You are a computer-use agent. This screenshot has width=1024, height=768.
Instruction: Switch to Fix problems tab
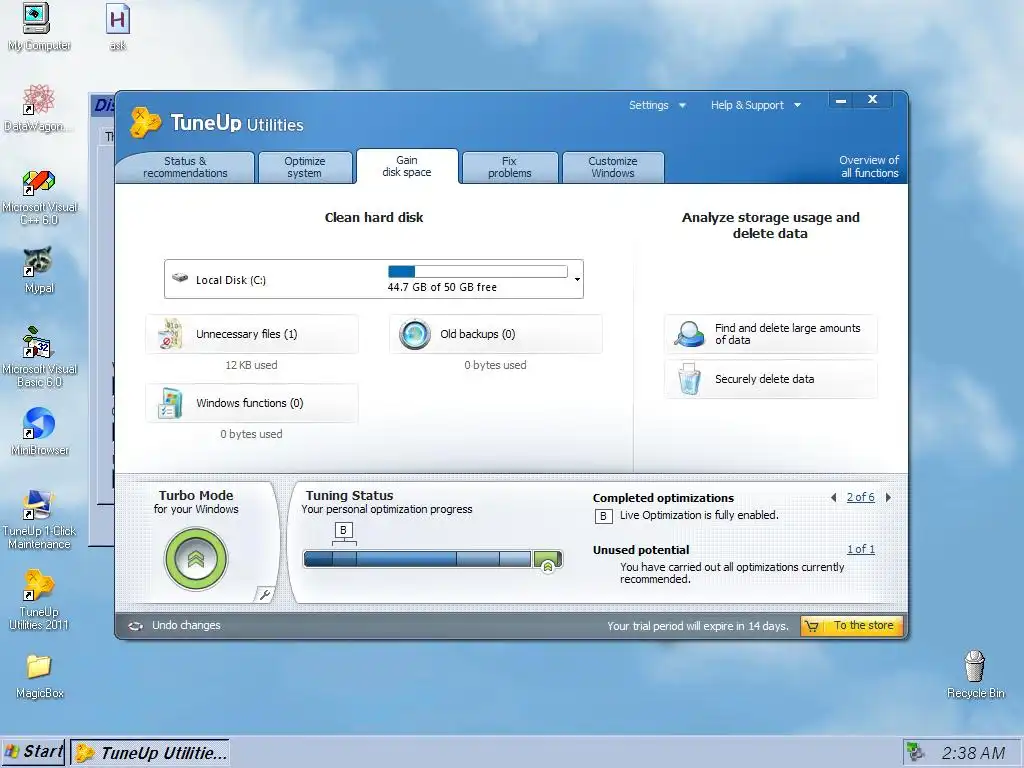[509, 167]
